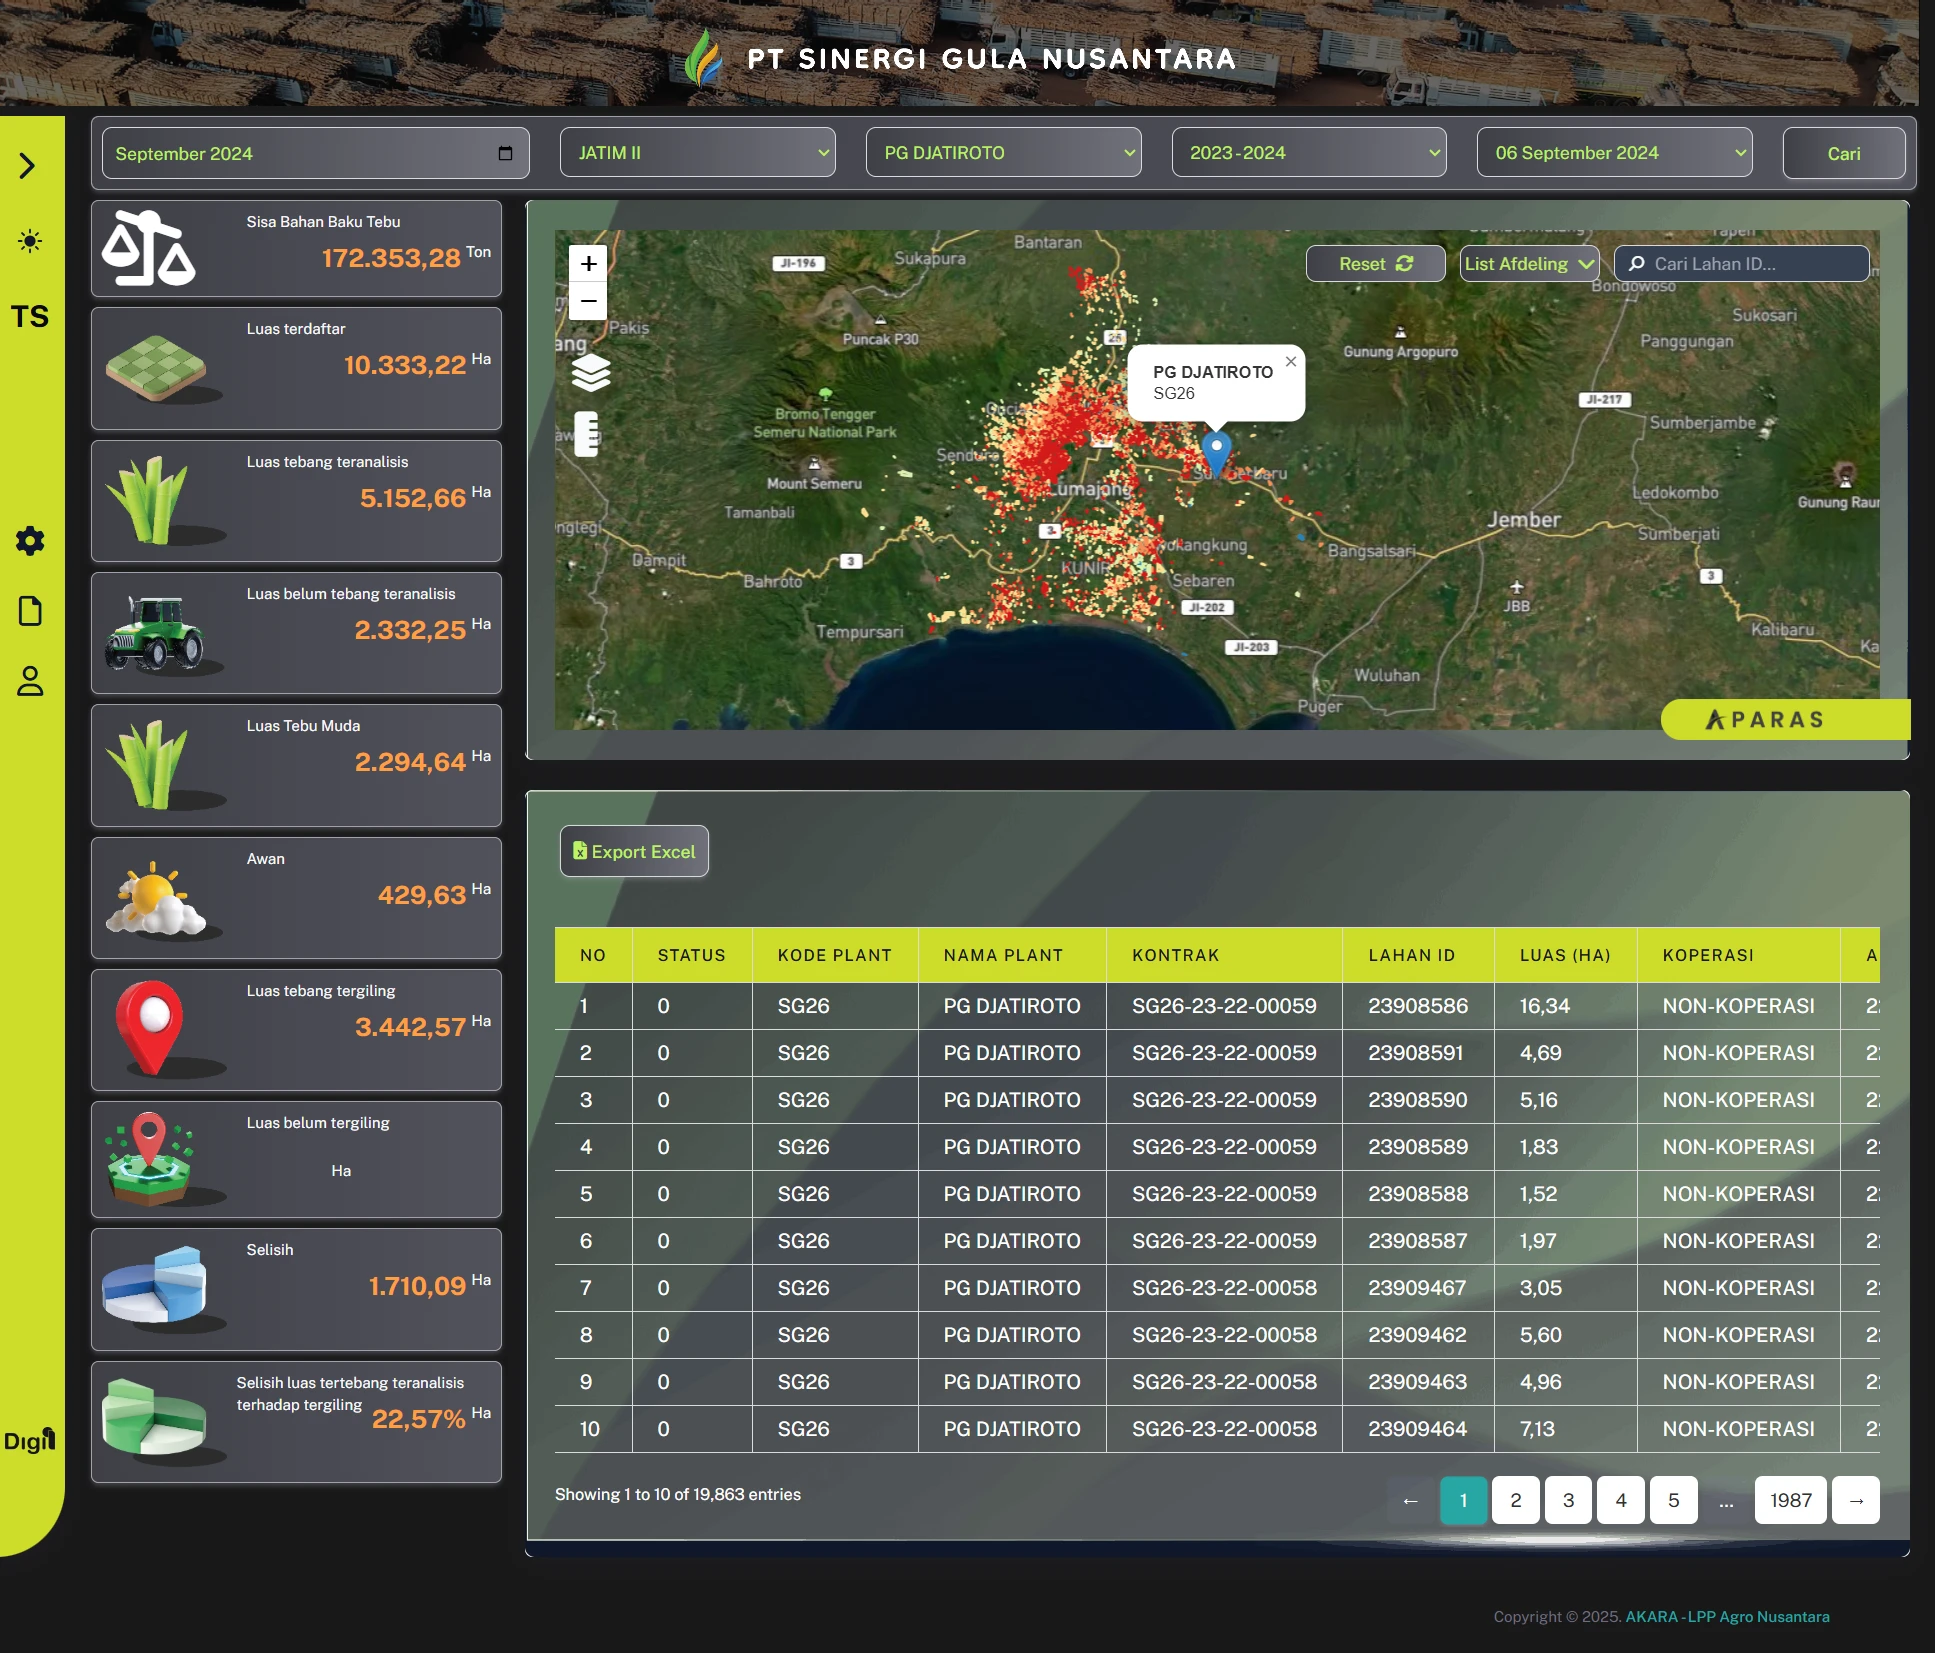Open the JATIM II region dropdown
The width and height of the screenshot is (1935, 1653).
pos(697,153)
